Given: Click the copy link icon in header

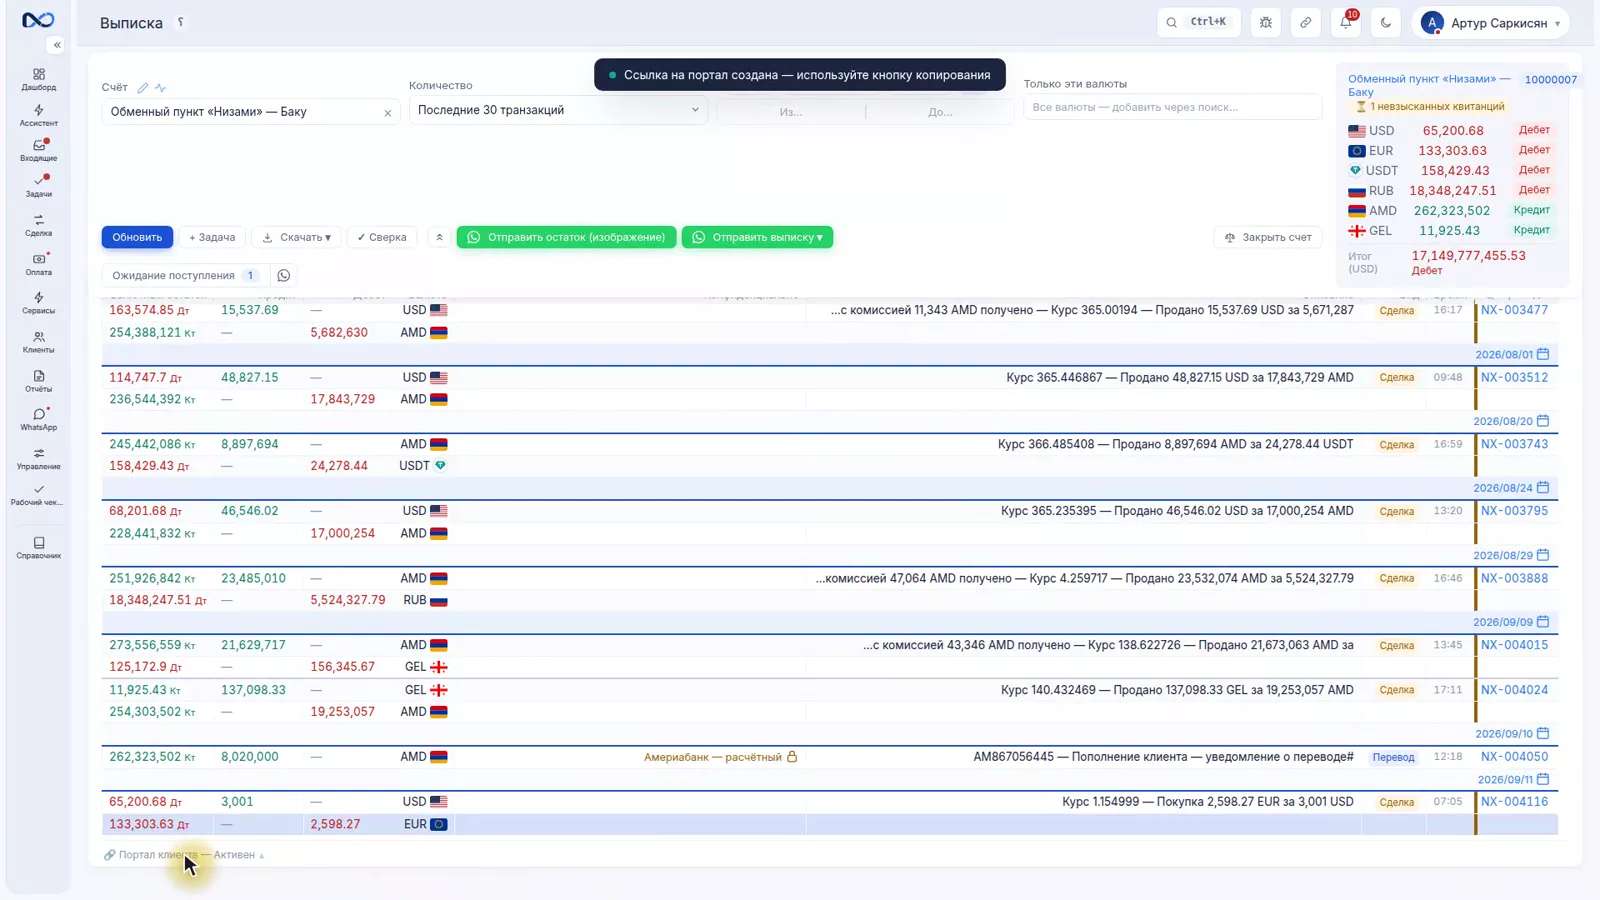Looking at the screenshot, I should [x=1306, y=22].
